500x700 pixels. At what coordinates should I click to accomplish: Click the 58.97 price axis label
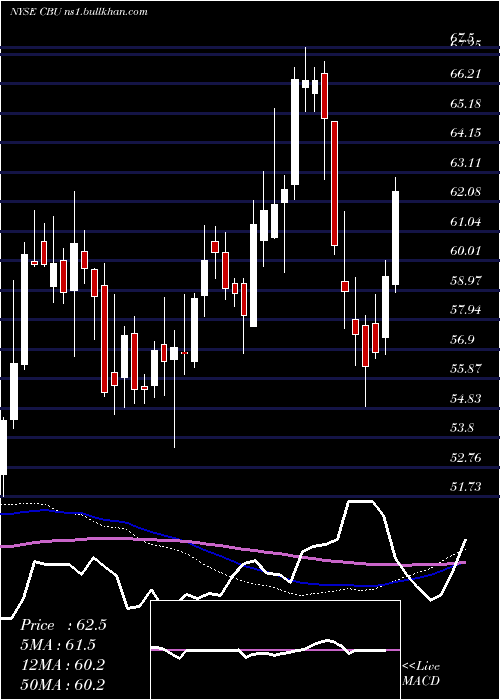(x=466, y=280)
